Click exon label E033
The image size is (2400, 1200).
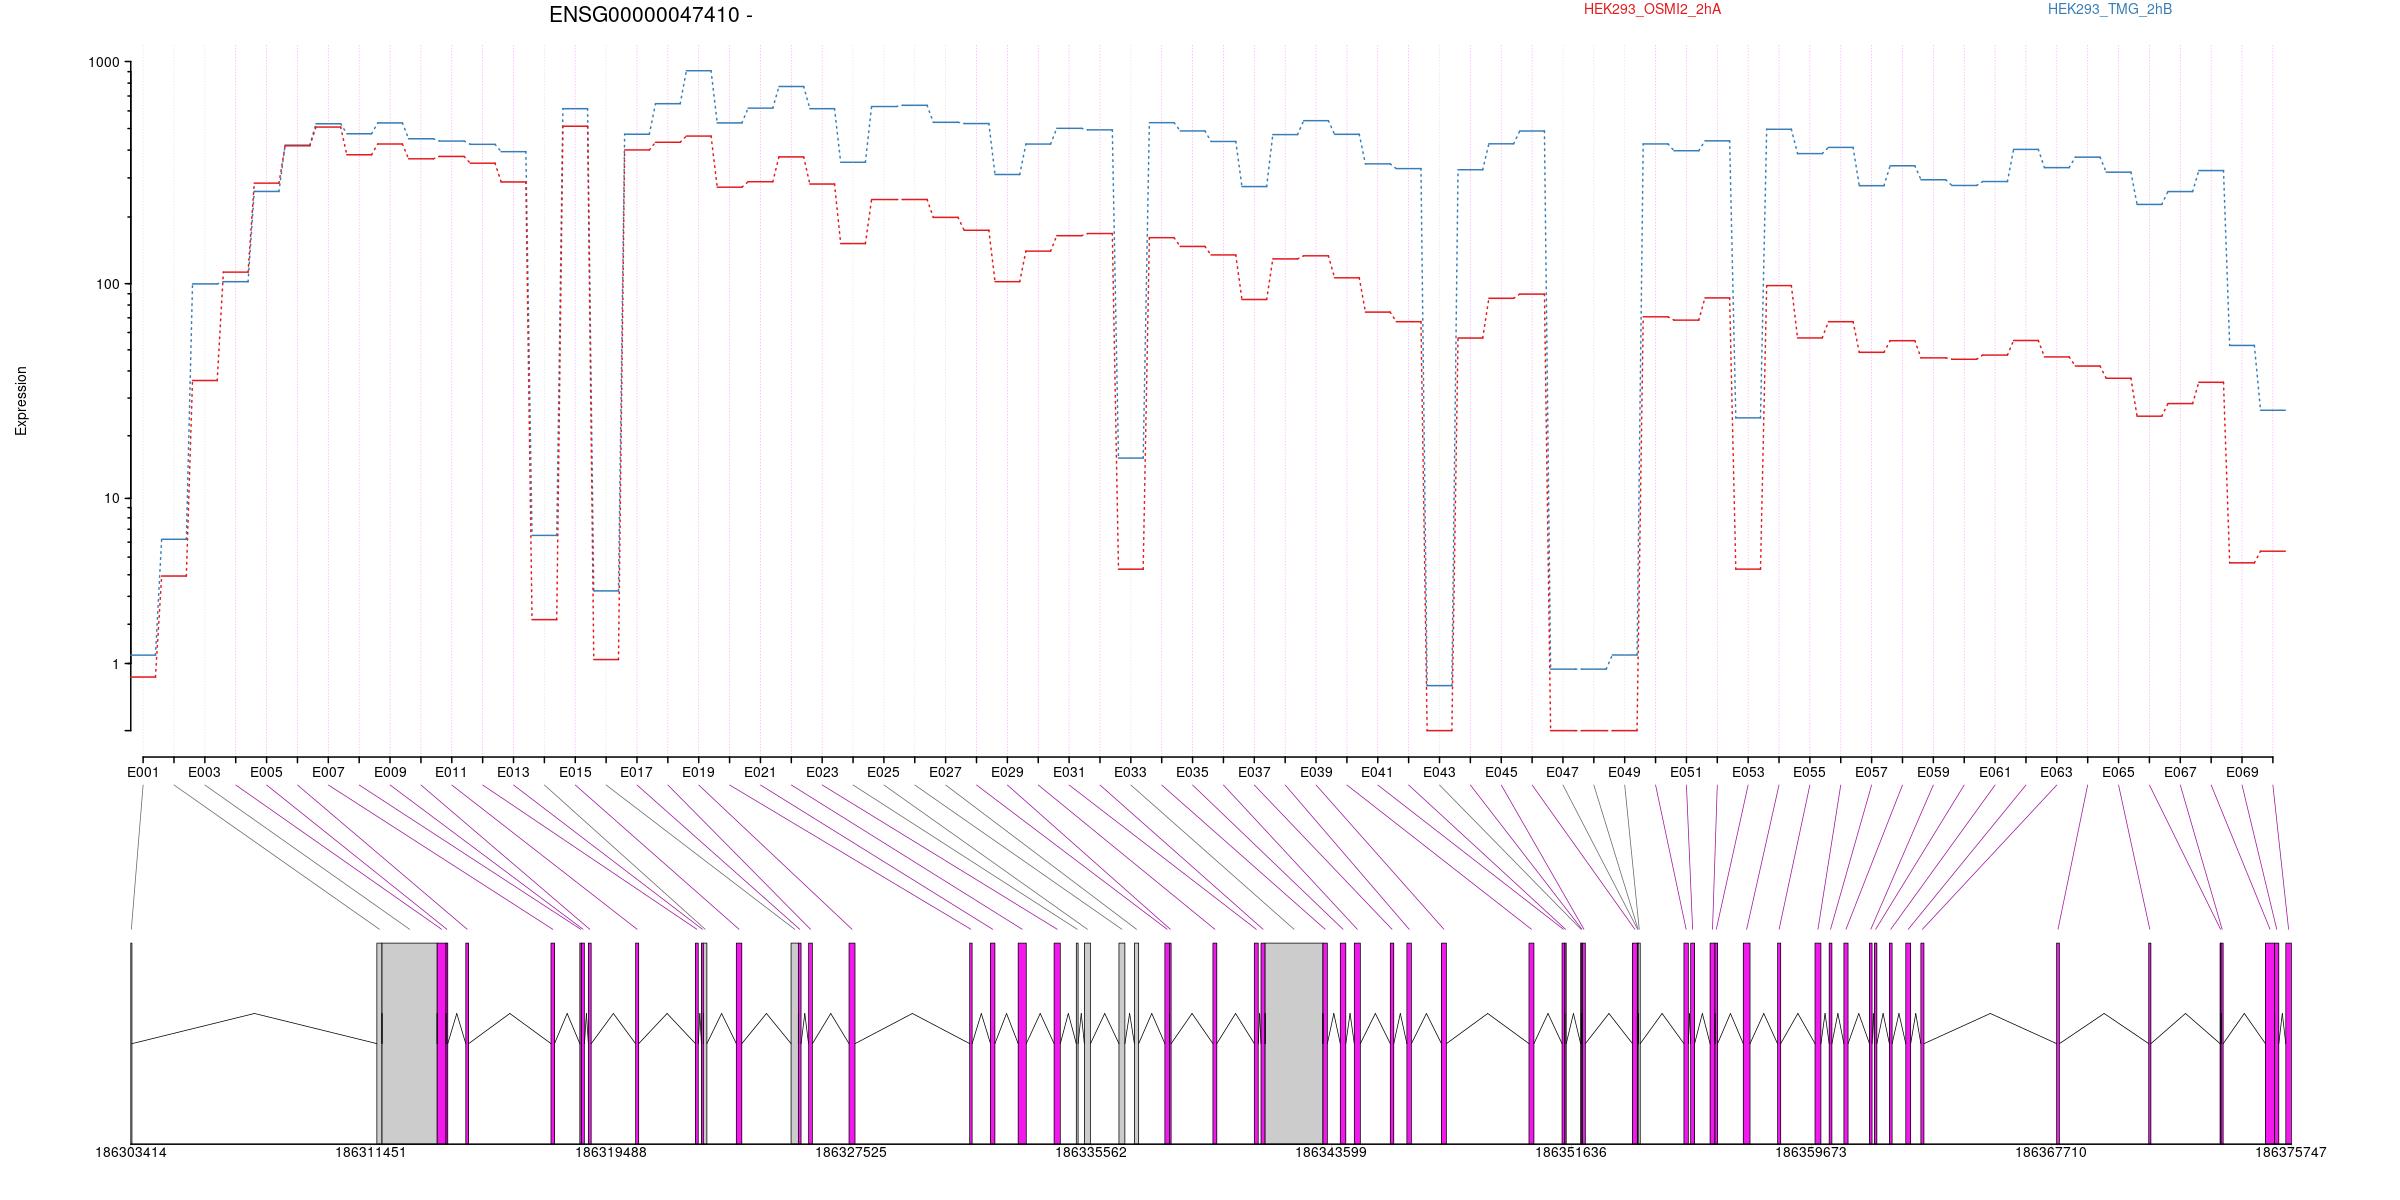1130,772
